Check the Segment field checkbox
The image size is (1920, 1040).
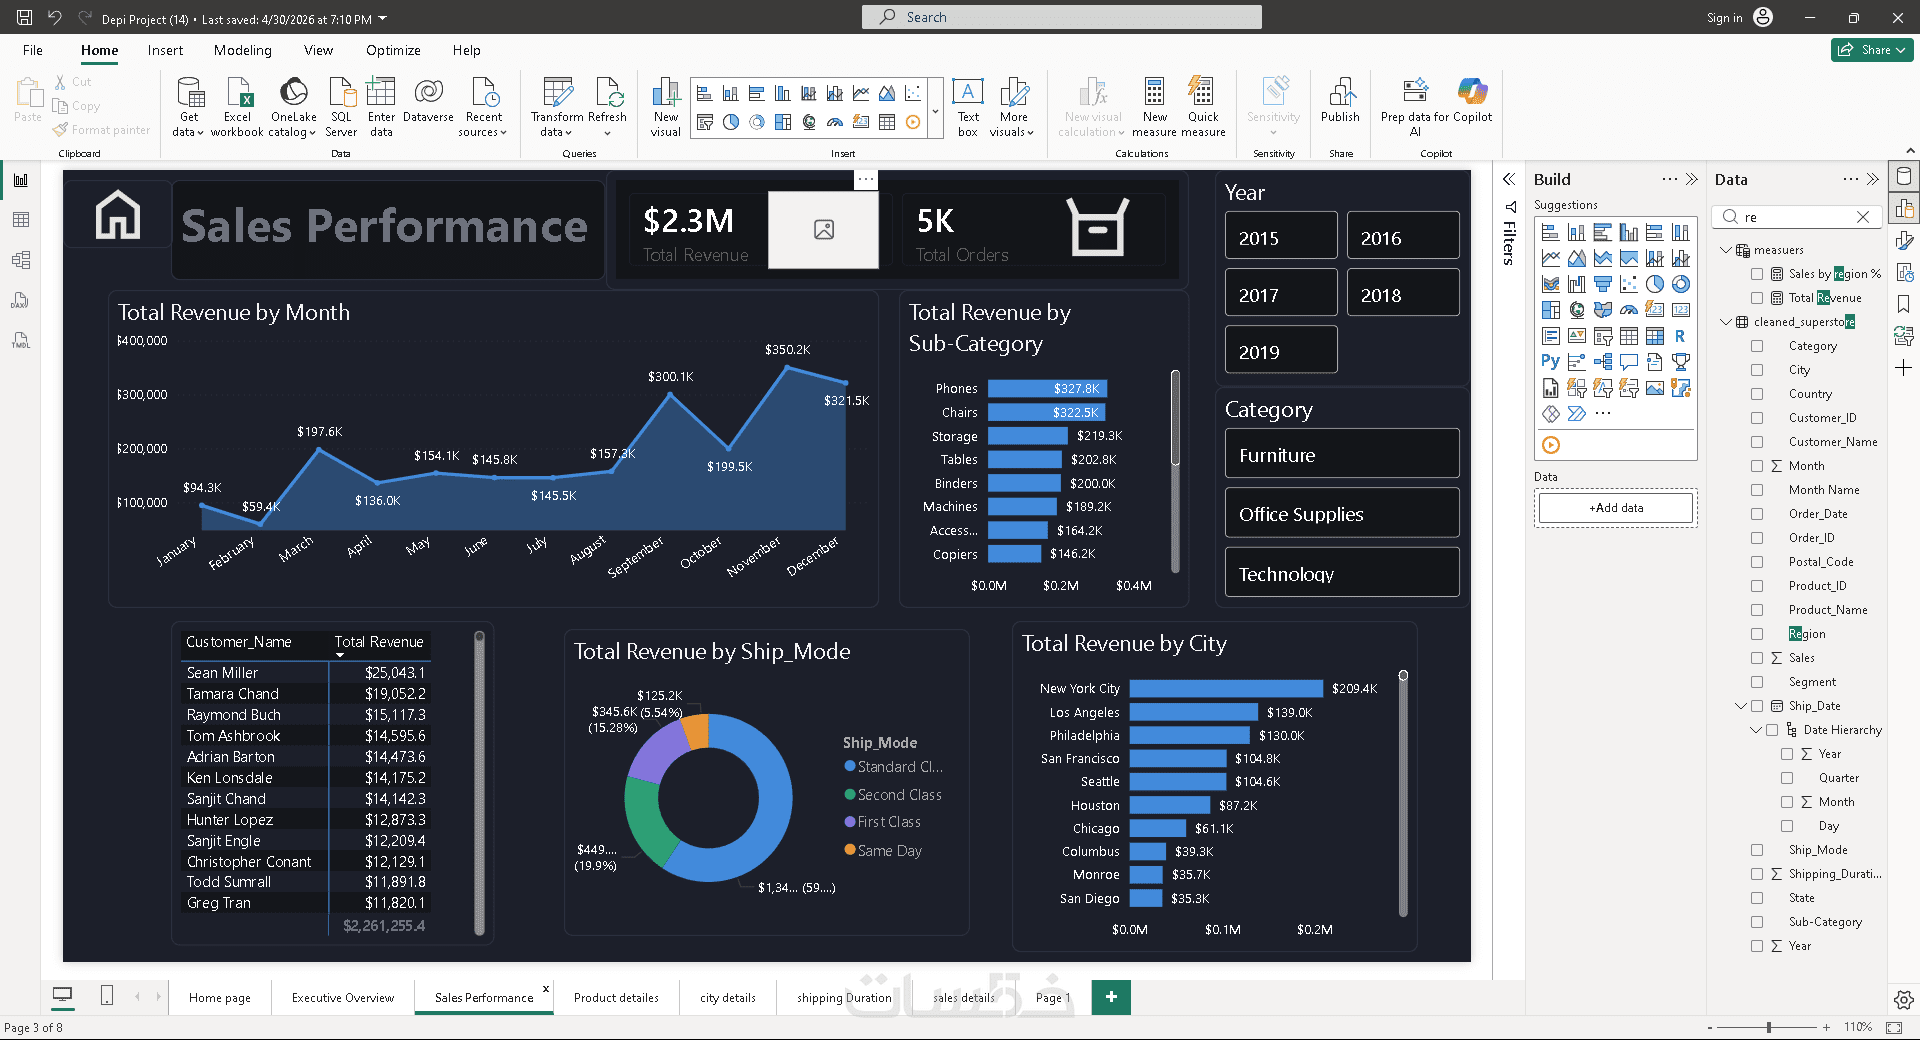(x=1757, y=682)
